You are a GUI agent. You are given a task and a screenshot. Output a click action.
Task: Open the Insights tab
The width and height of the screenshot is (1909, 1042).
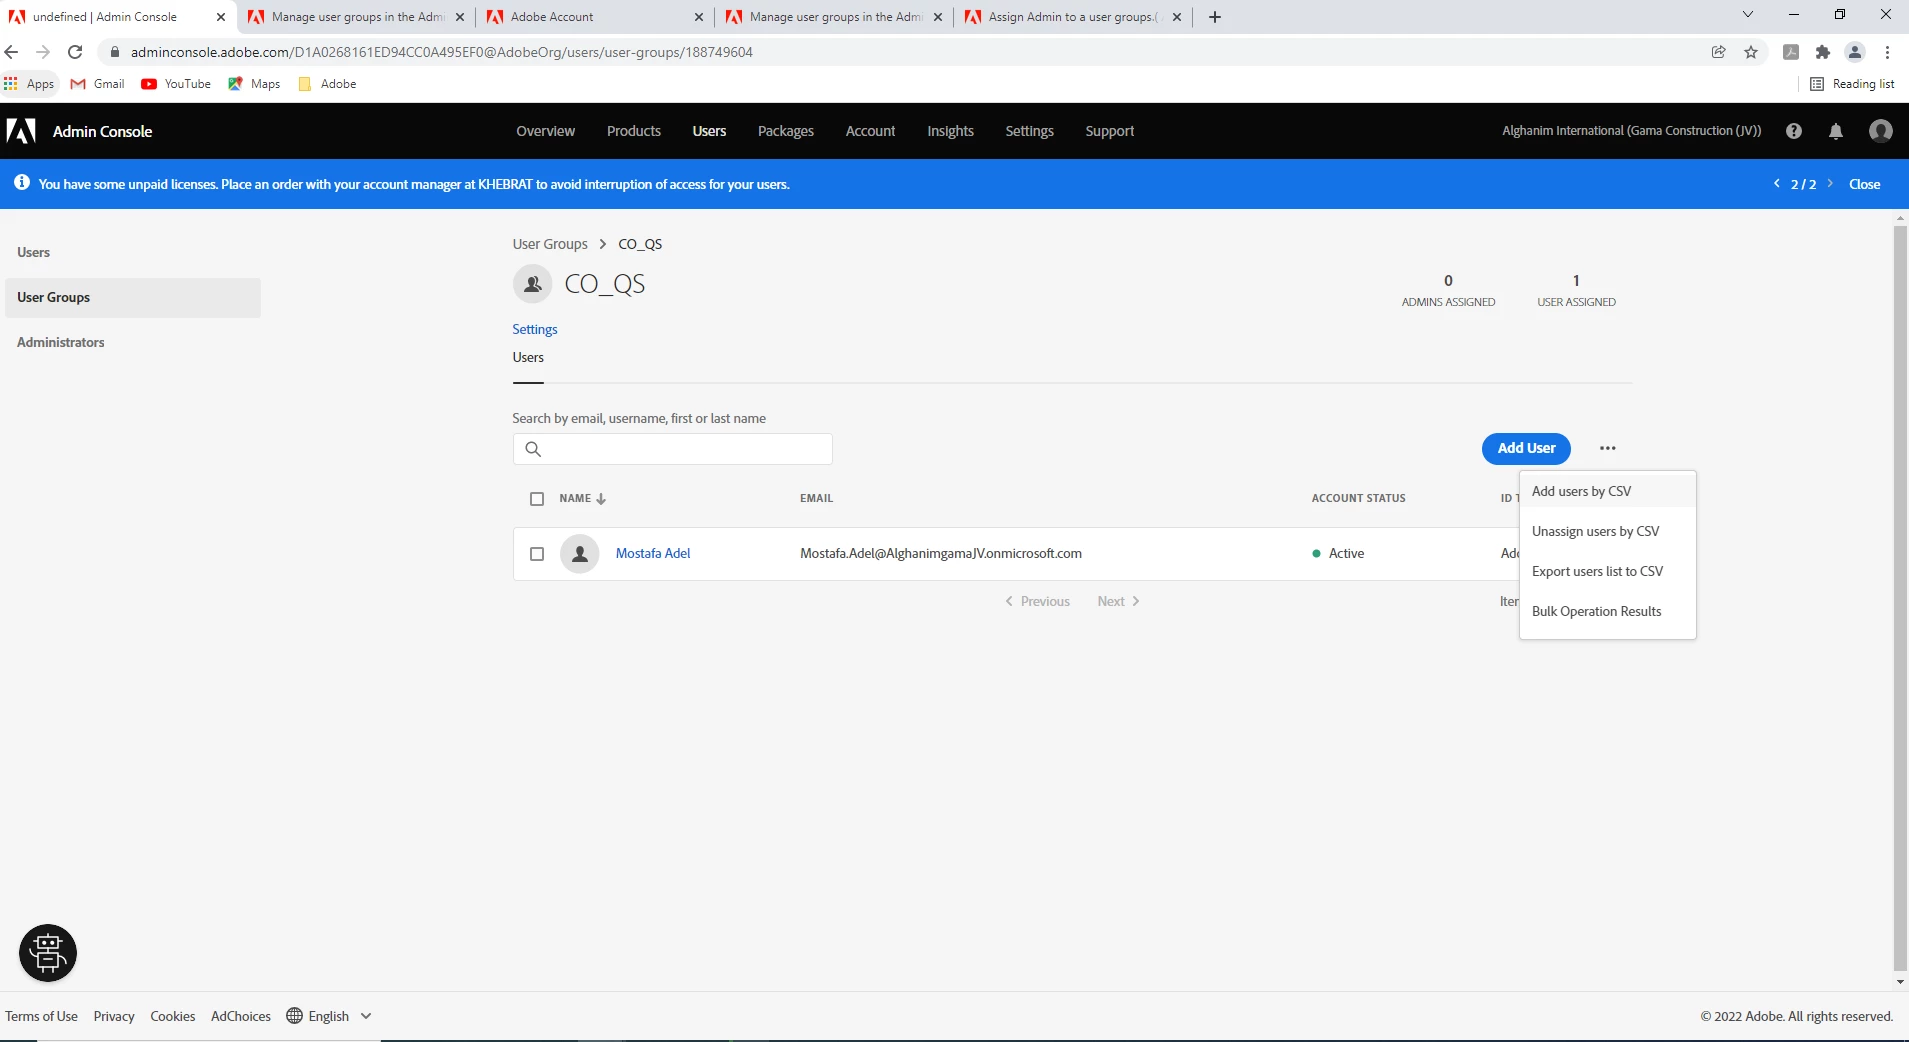coord(950,131)
